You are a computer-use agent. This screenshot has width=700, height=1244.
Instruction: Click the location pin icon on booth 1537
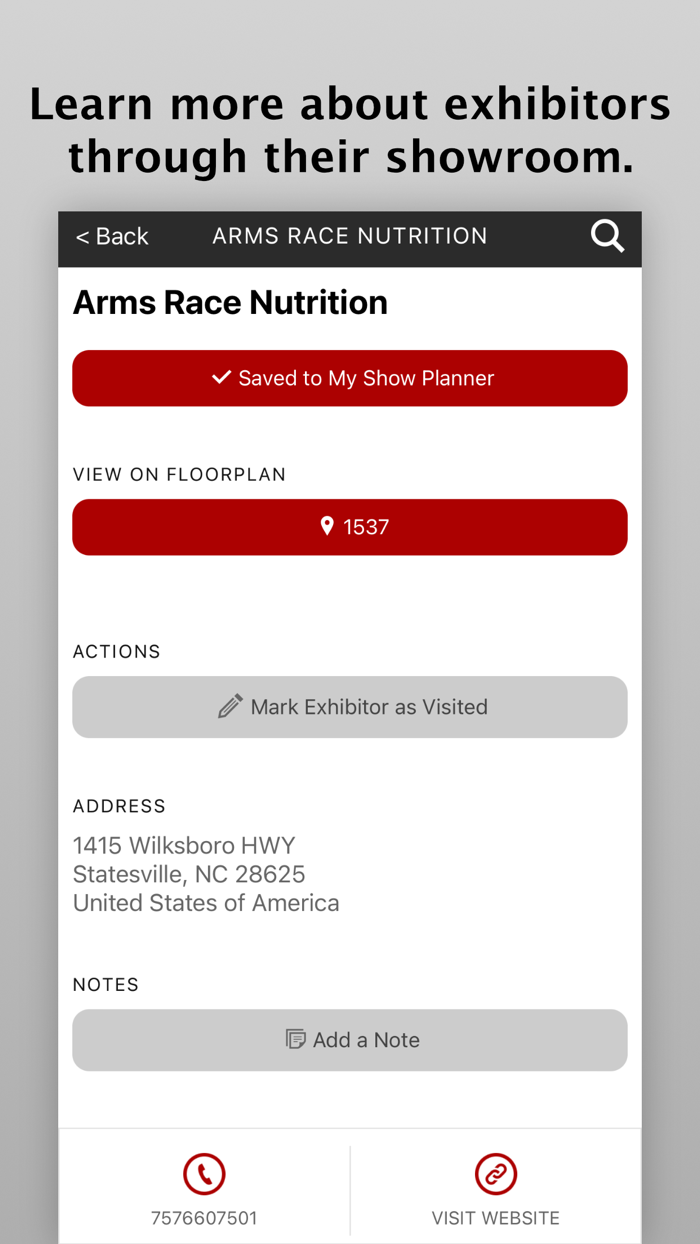point(326,527)
